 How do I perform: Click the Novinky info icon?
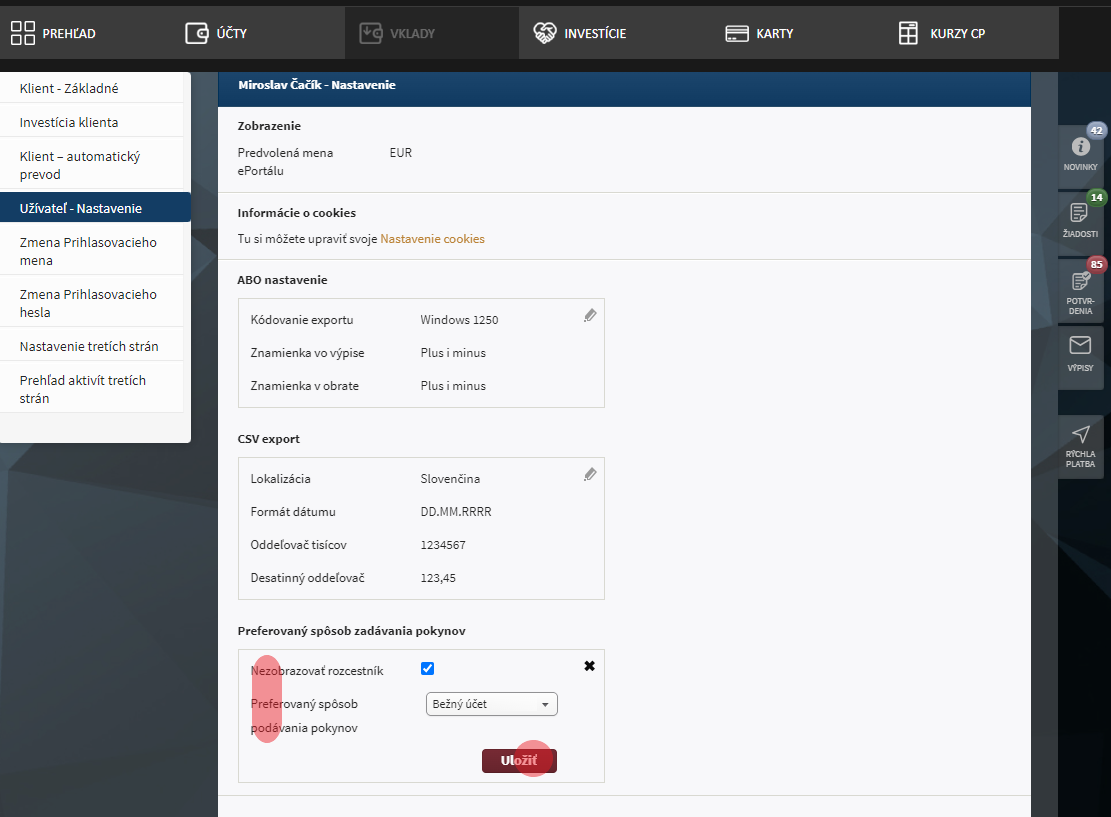[x=1080, y=147]
